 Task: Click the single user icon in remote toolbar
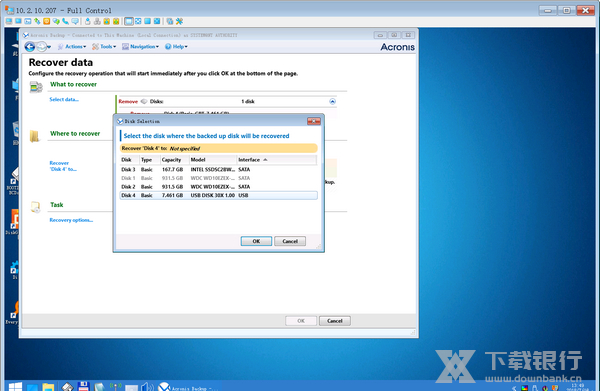tap(88, 21)
